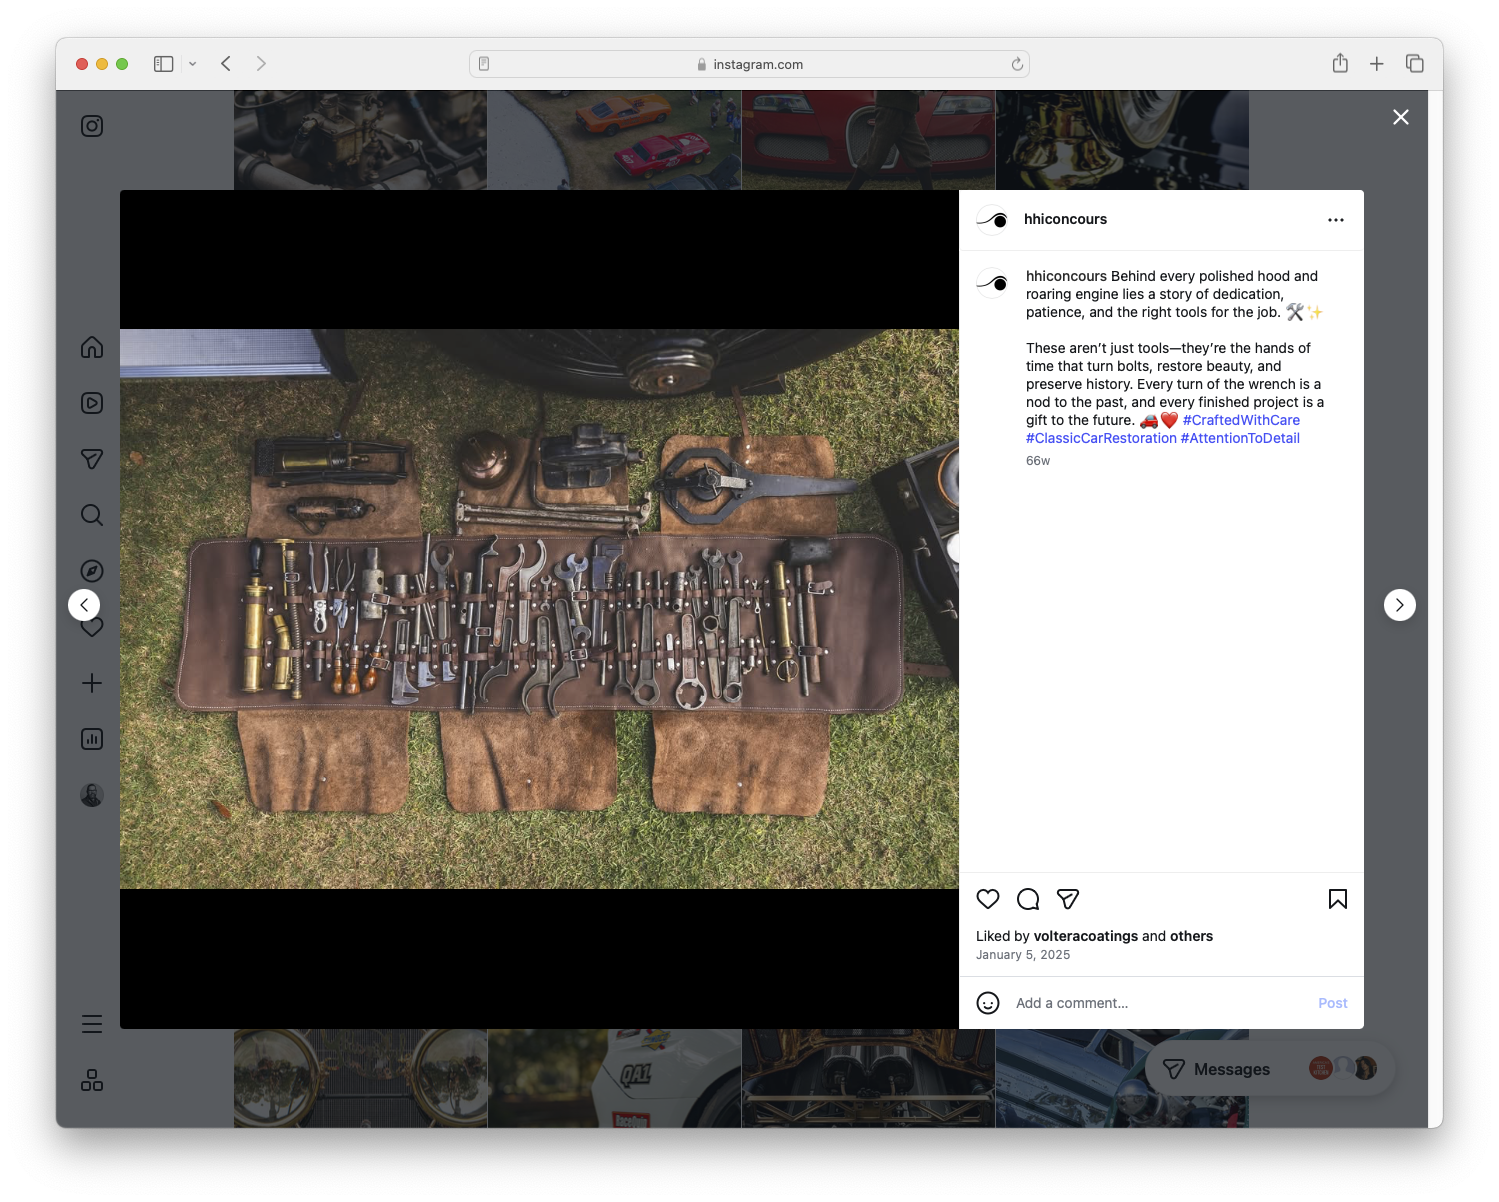
Task: Open the post options three-dot menu
Action: click(1336, 219)
